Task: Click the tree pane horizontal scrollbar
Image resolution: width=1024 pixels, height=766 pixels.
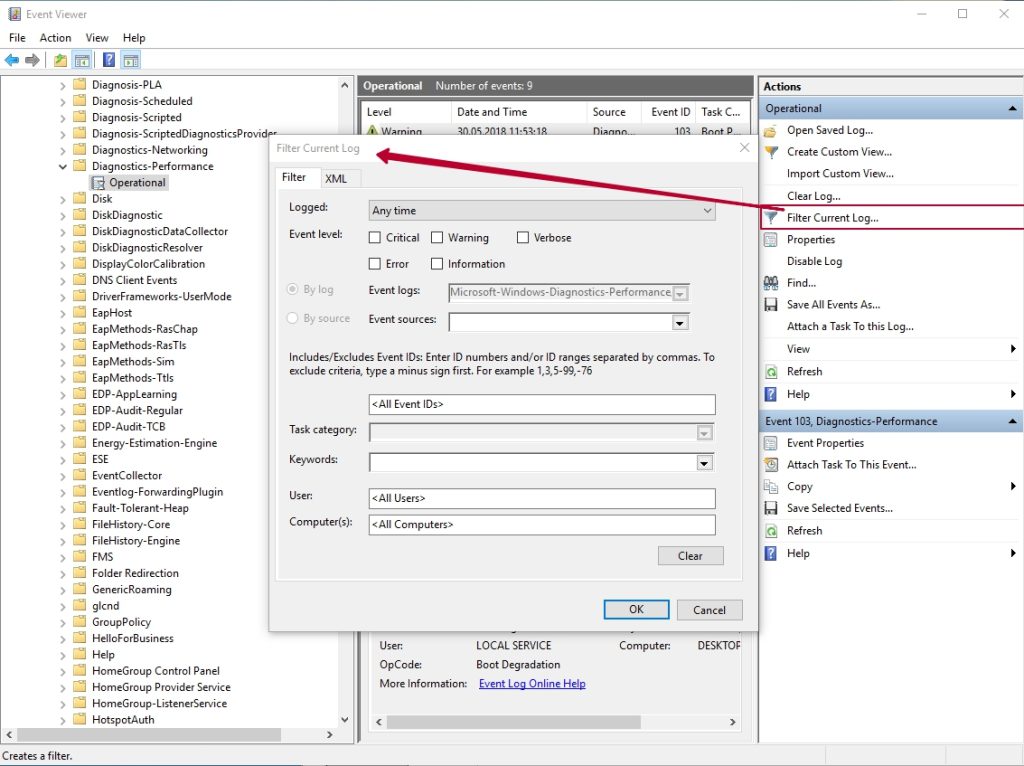Action: coord(149,735)
